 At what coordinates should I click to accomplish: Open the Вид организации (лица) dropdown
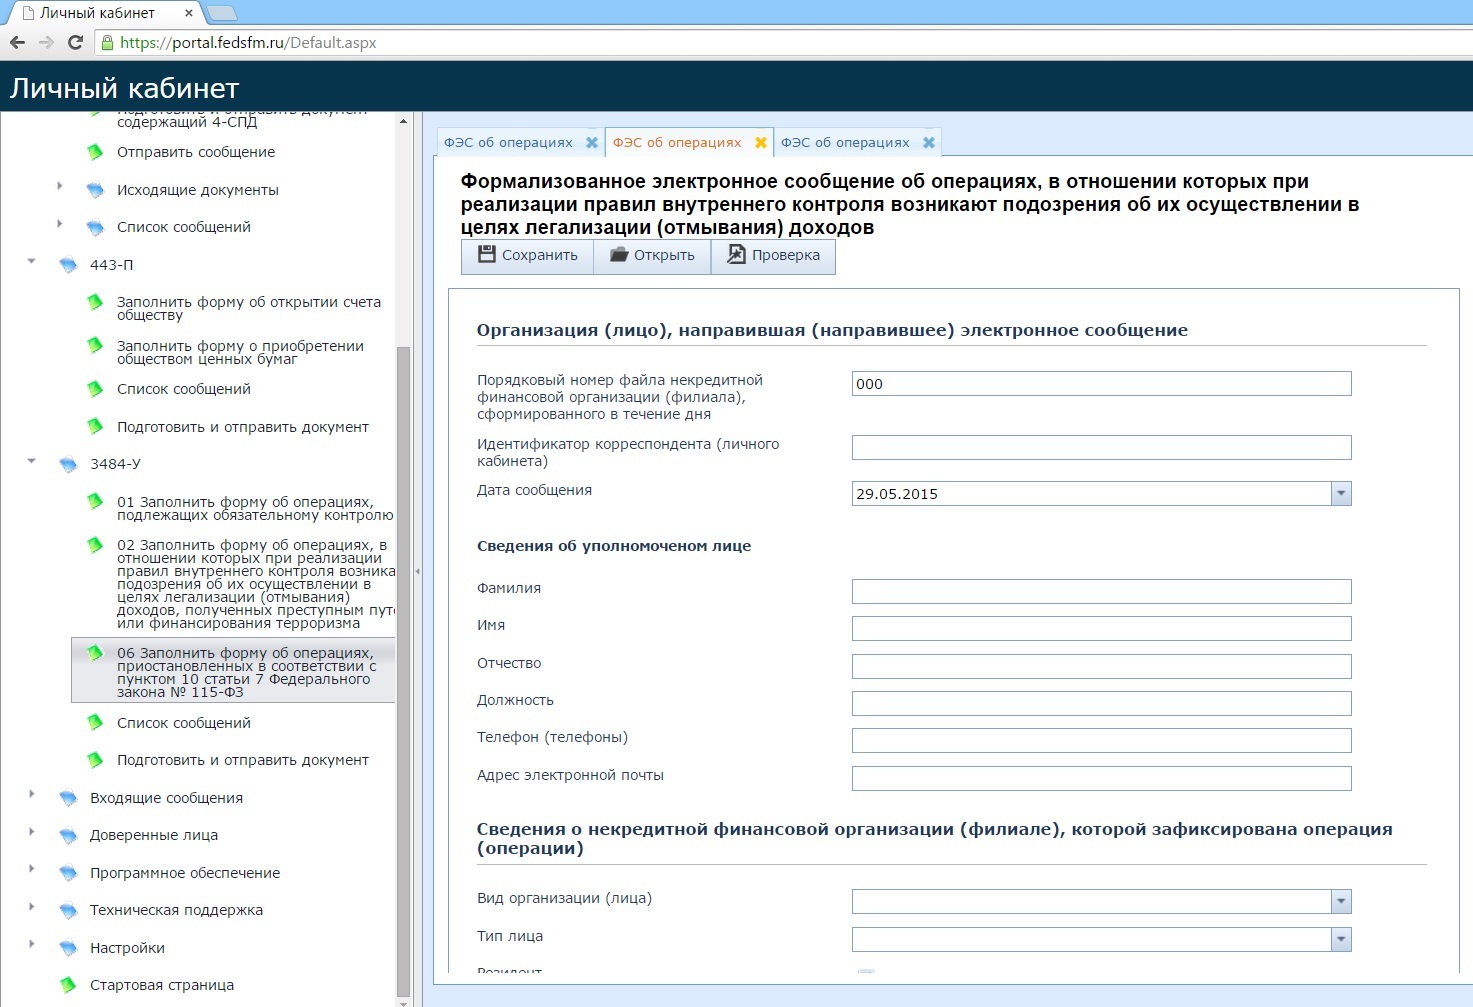pos(1341,902)
